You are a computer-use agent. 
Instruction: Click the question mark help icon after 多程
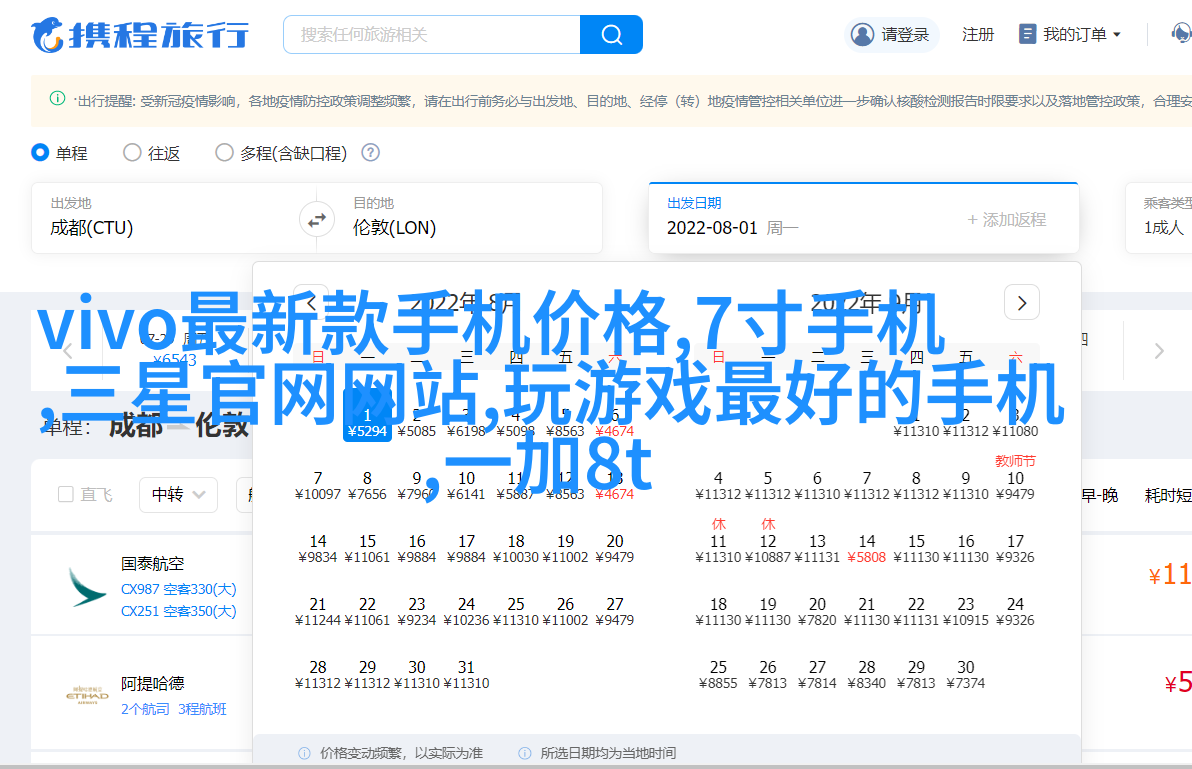click(x=370, y=153)
